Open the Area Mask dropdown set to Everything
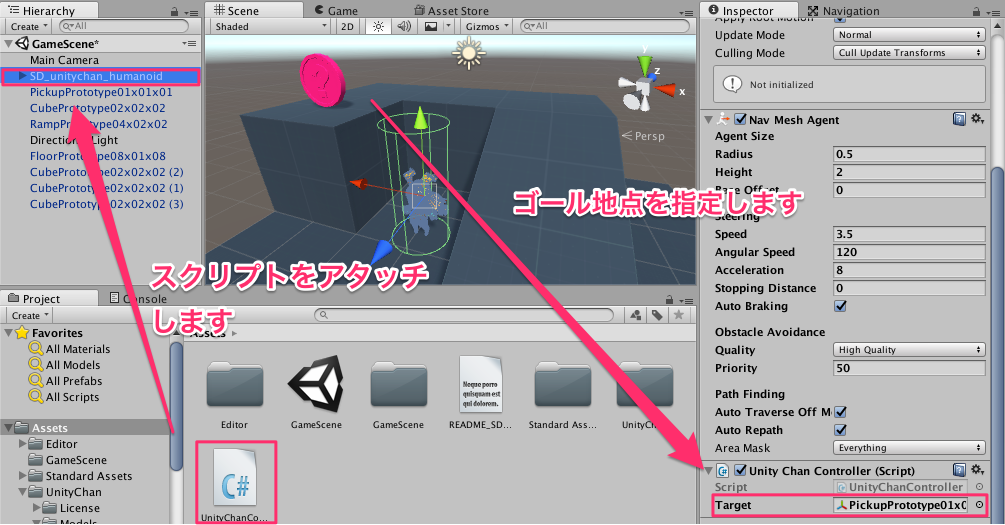Screen dimensions: 1005x525 click(909, 447)
